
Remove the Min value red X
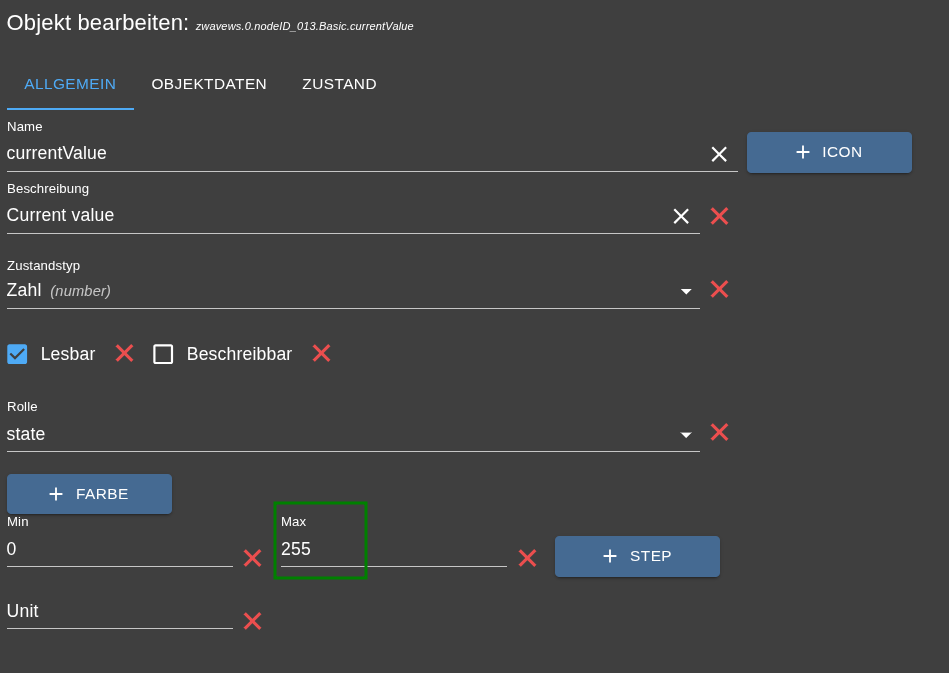click(x=252, y=559)
